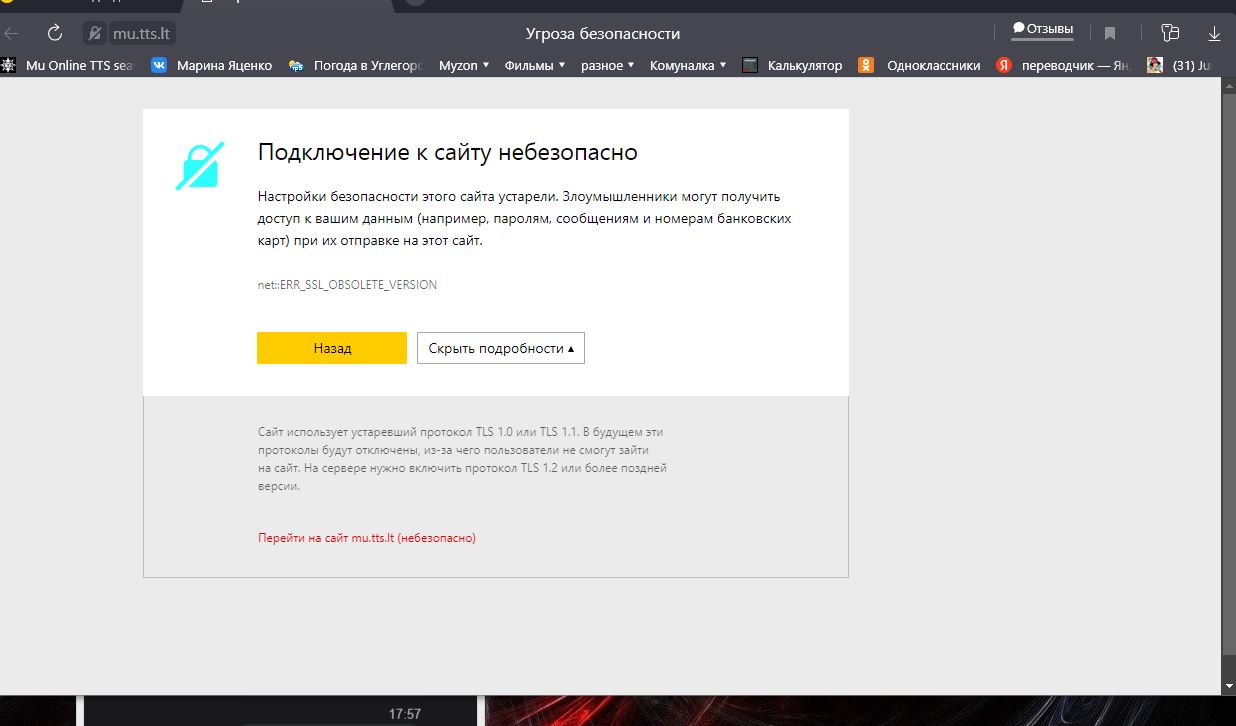The width and height of the screenshot is (1236, 726).
Task: Click the 17:57 clock in bottom window
Action: click(405, 714)
